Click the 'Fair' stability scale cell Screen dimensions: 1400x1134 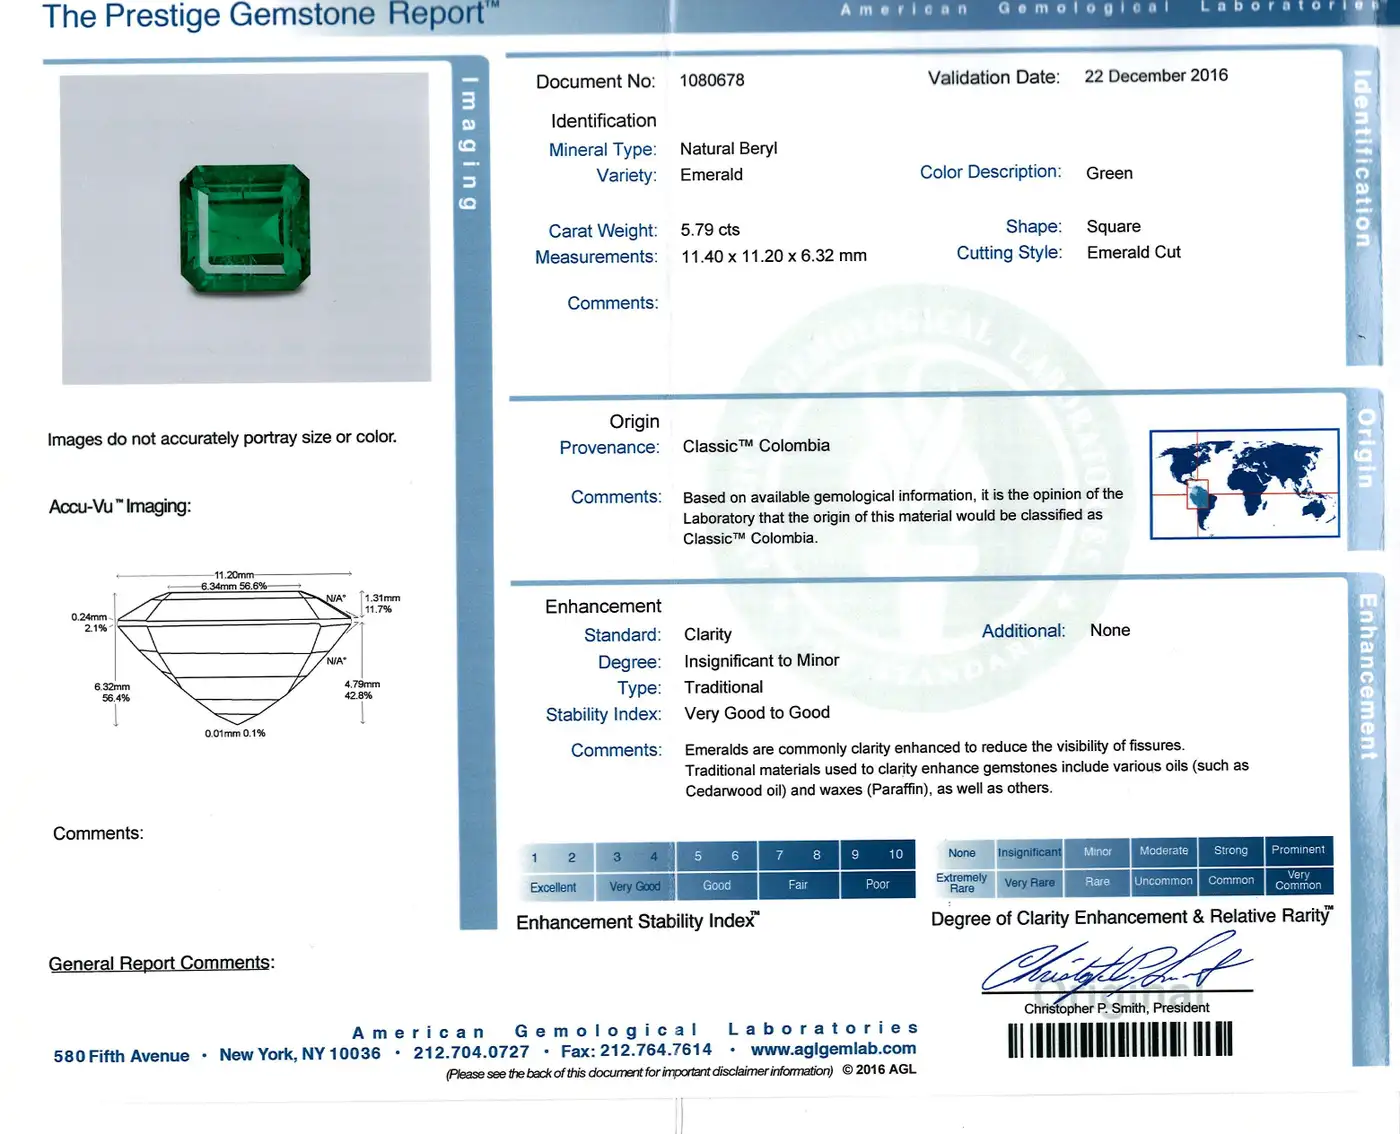tap(798, 884)
